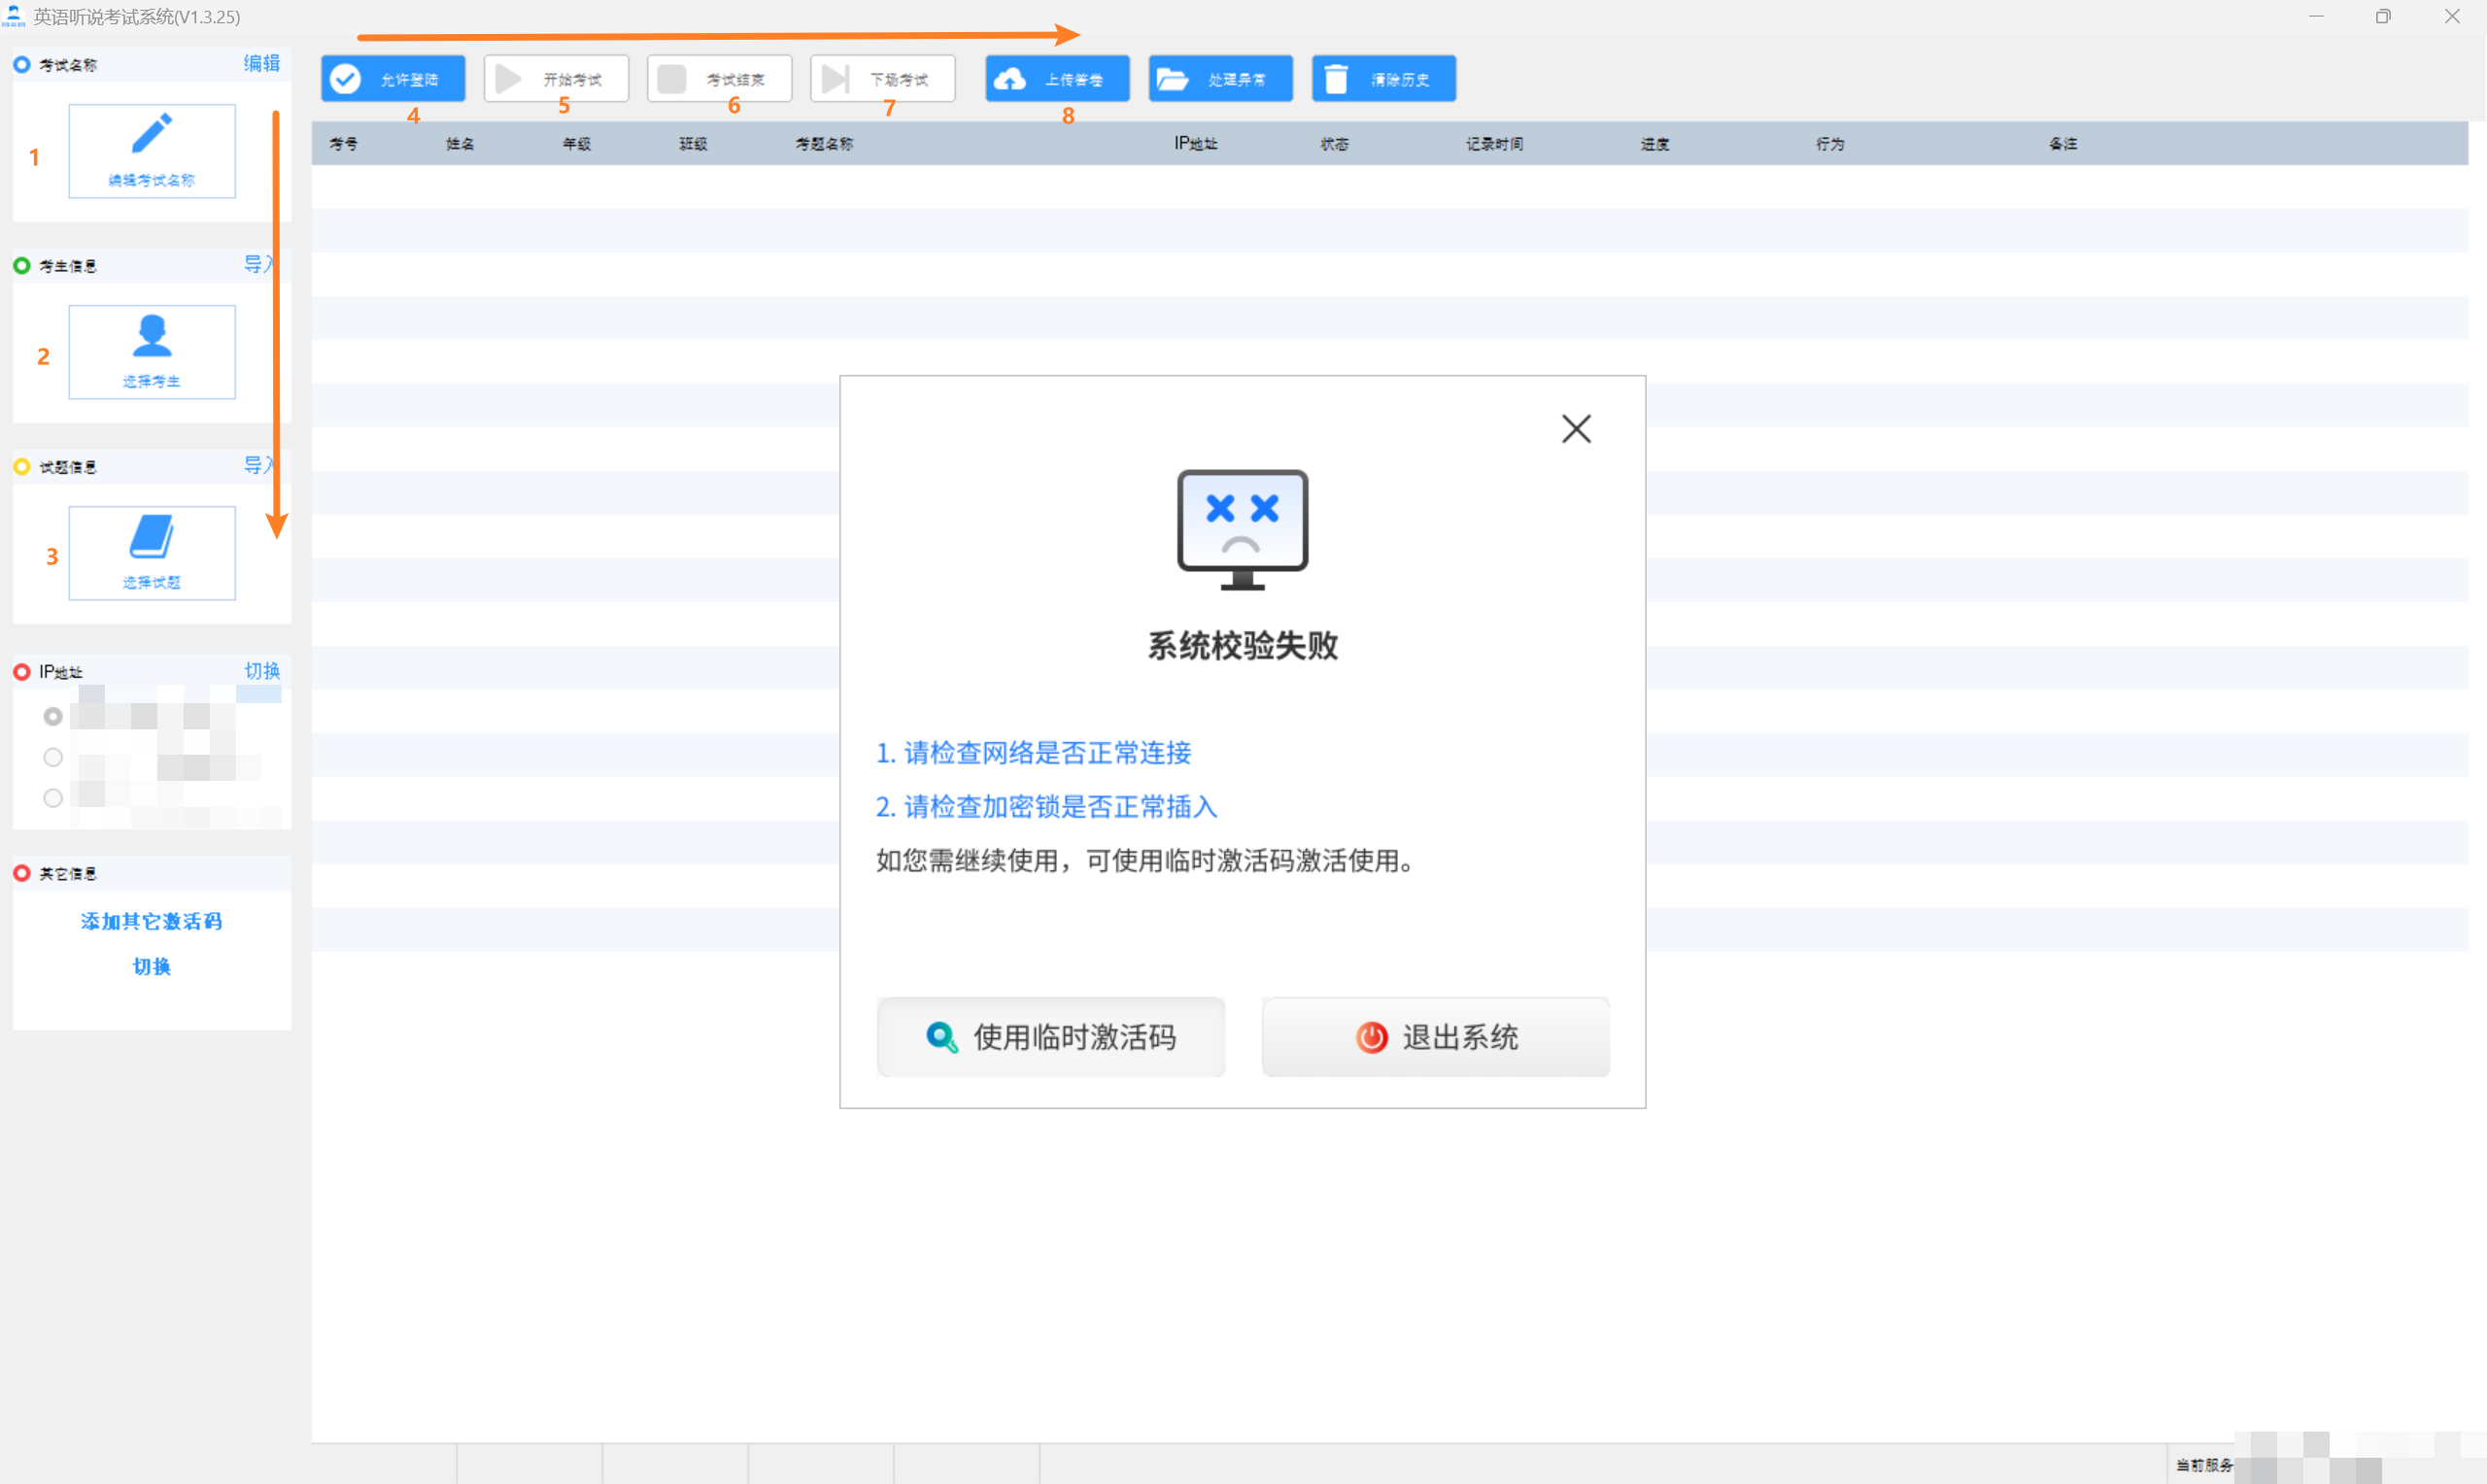Click the 导入 link beside 考生信息
This screenshot has width=2487, height=1484.
tap(260, 265)
